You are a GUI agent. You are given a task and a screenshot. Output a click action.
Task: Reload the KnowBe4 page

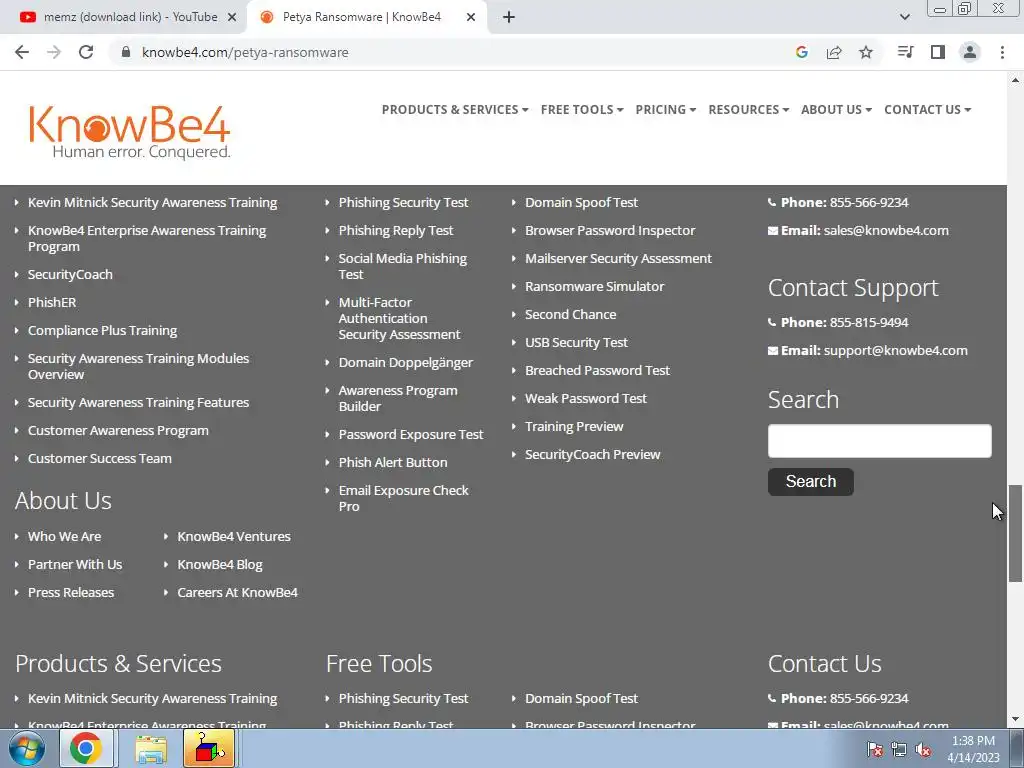click(x=86, y=52)
